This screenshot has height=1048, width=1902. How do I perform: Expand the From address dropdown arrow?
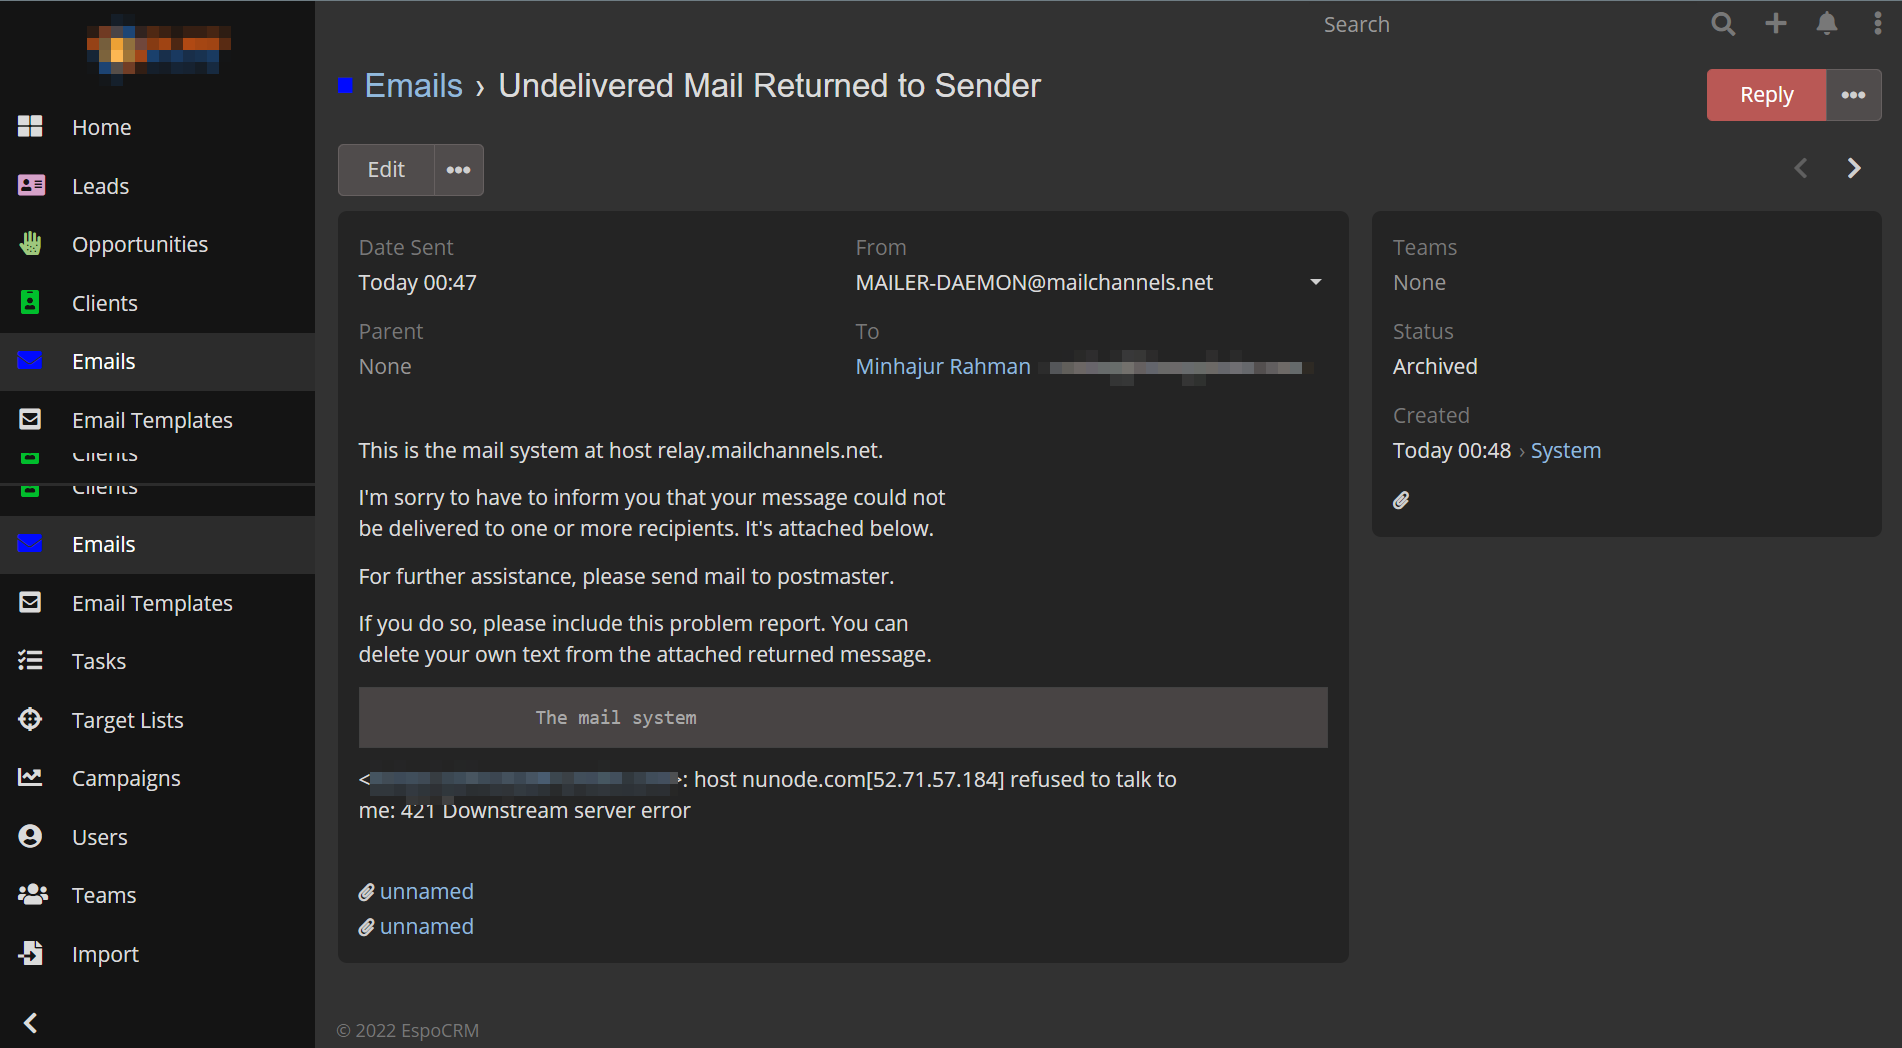(1316, 283)
